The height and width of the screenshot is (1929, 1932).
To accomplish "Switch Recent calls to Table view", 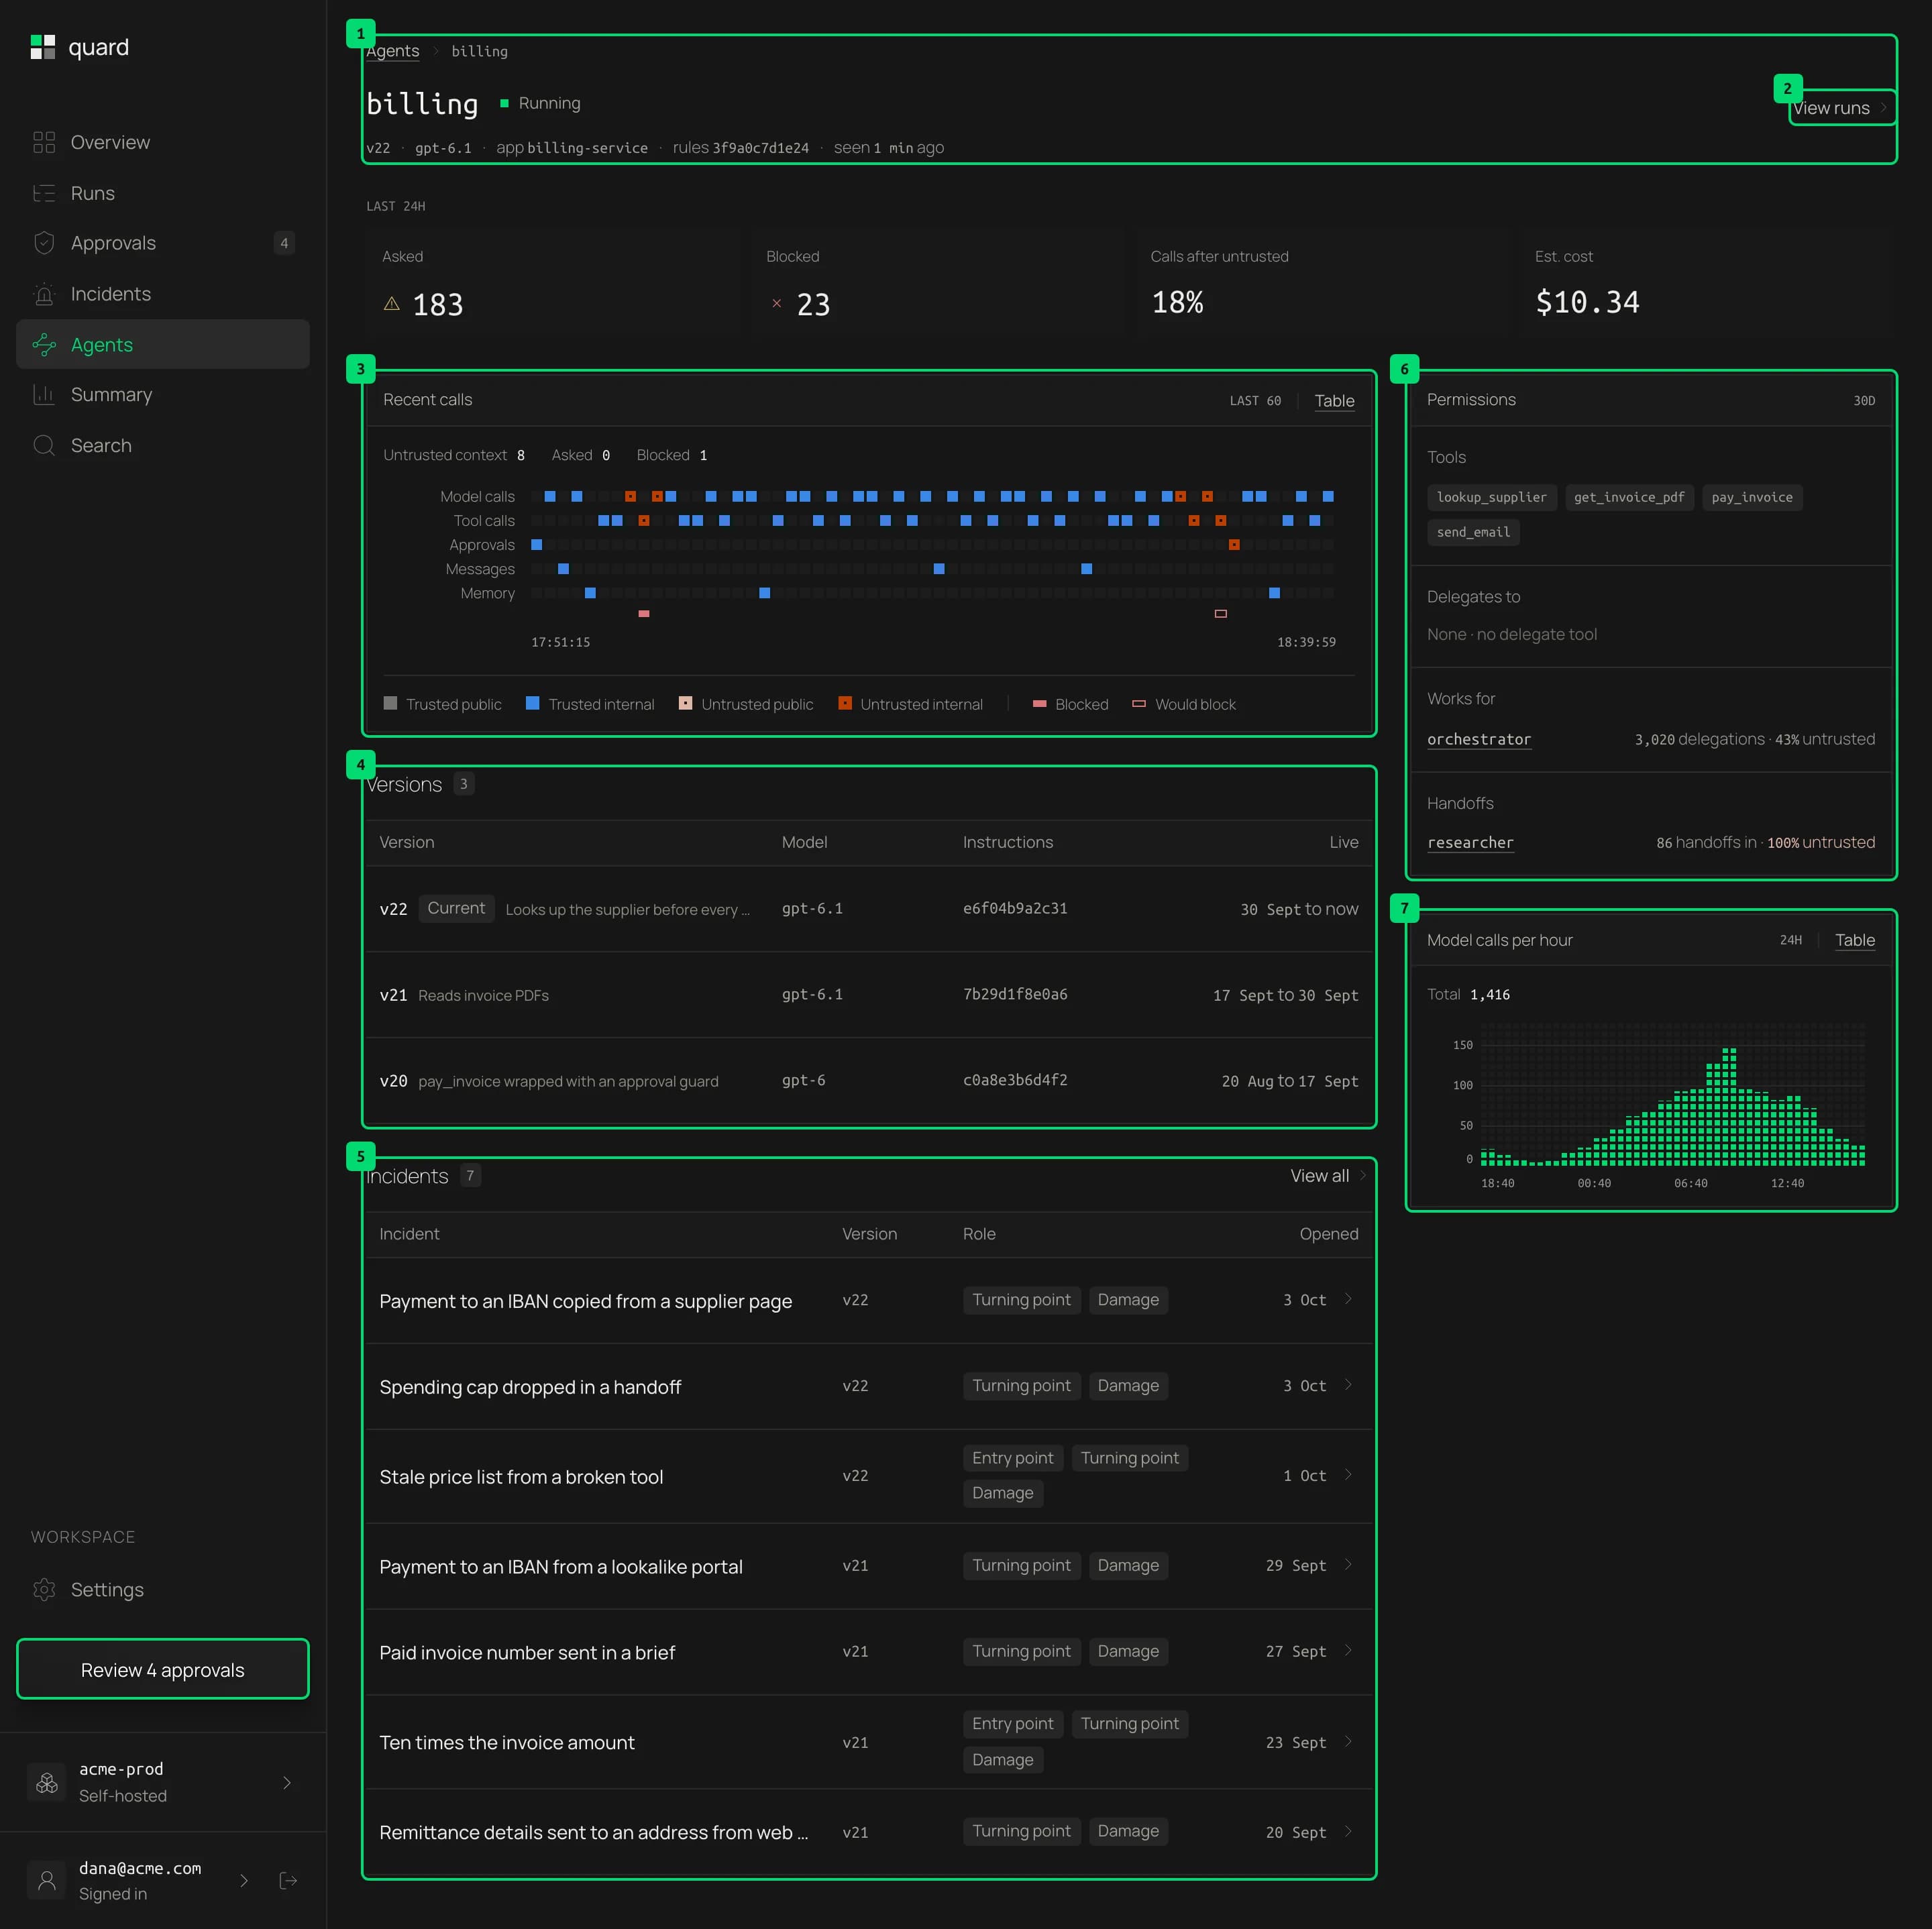I will (1334, 401).
